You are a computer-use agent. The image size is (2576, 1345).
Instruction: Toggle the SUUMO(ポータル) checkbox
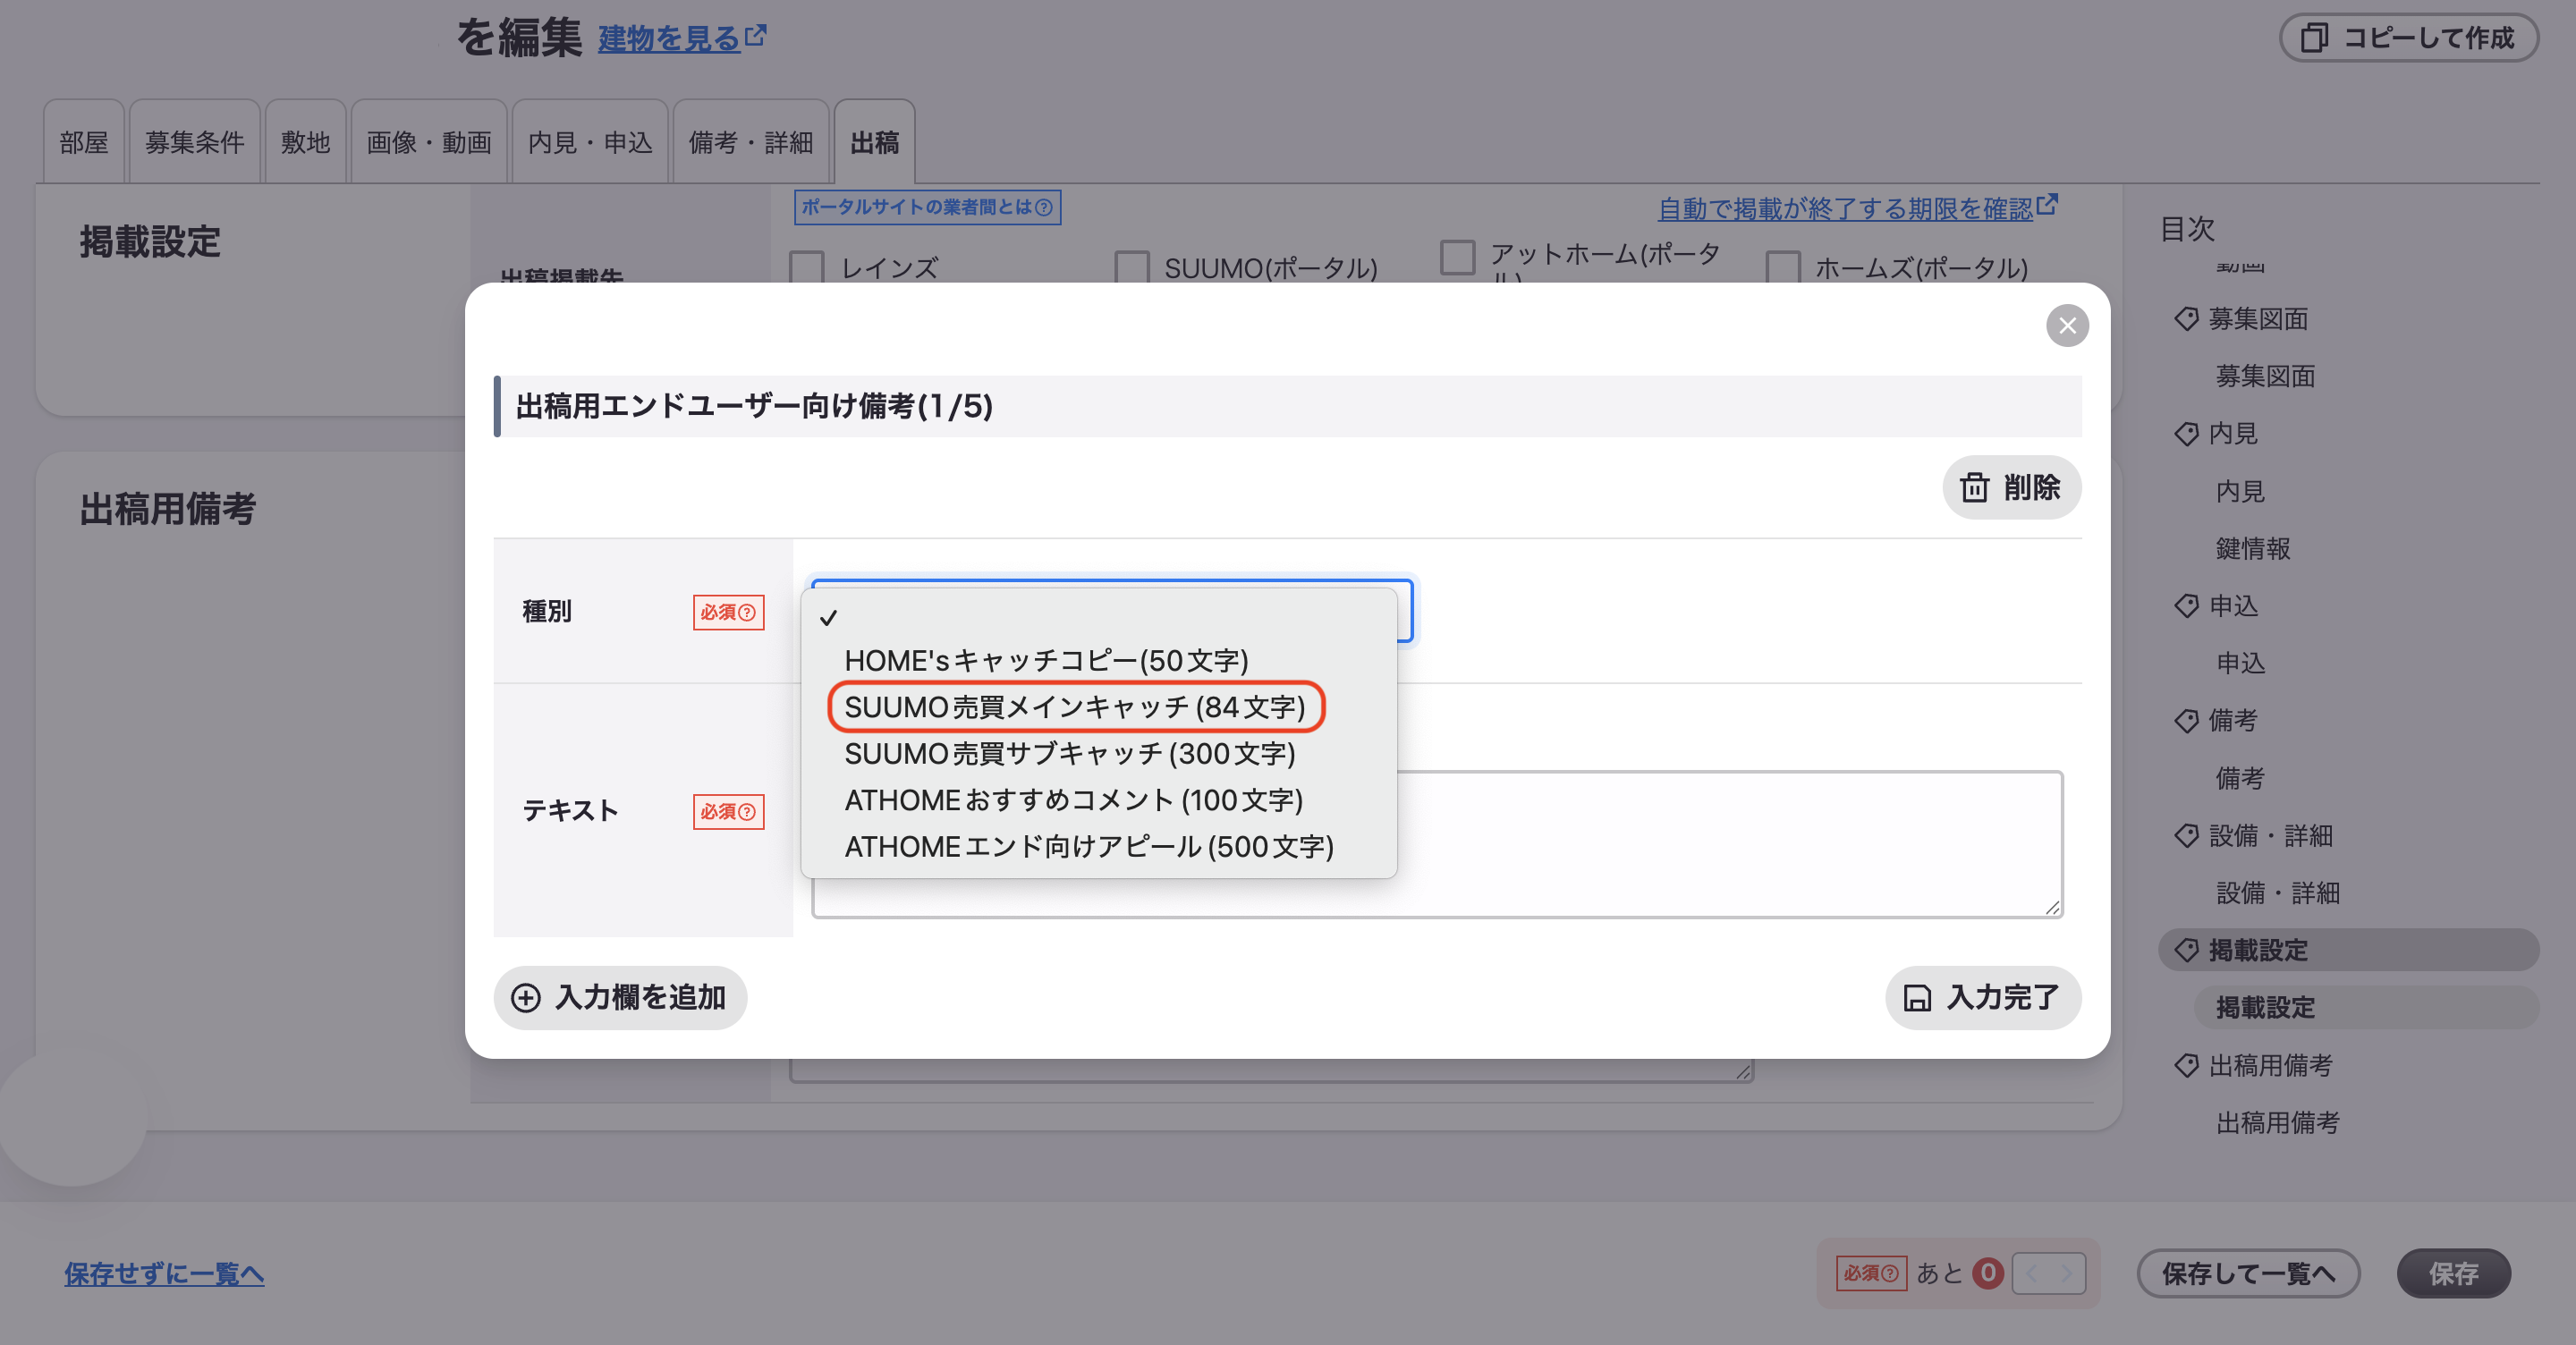point(1132,267)
